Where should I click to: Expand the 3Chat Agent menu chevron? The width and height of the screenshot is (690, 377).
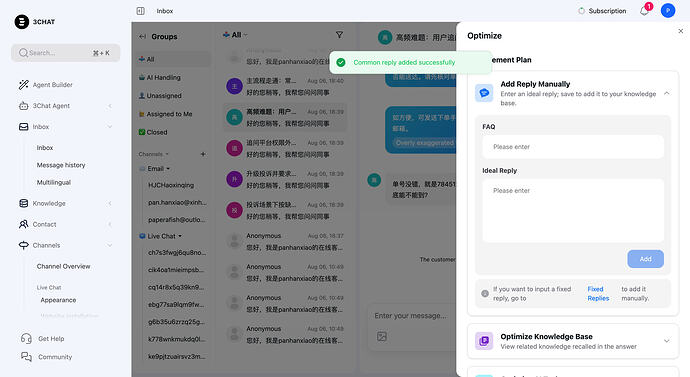coord(110,106)
